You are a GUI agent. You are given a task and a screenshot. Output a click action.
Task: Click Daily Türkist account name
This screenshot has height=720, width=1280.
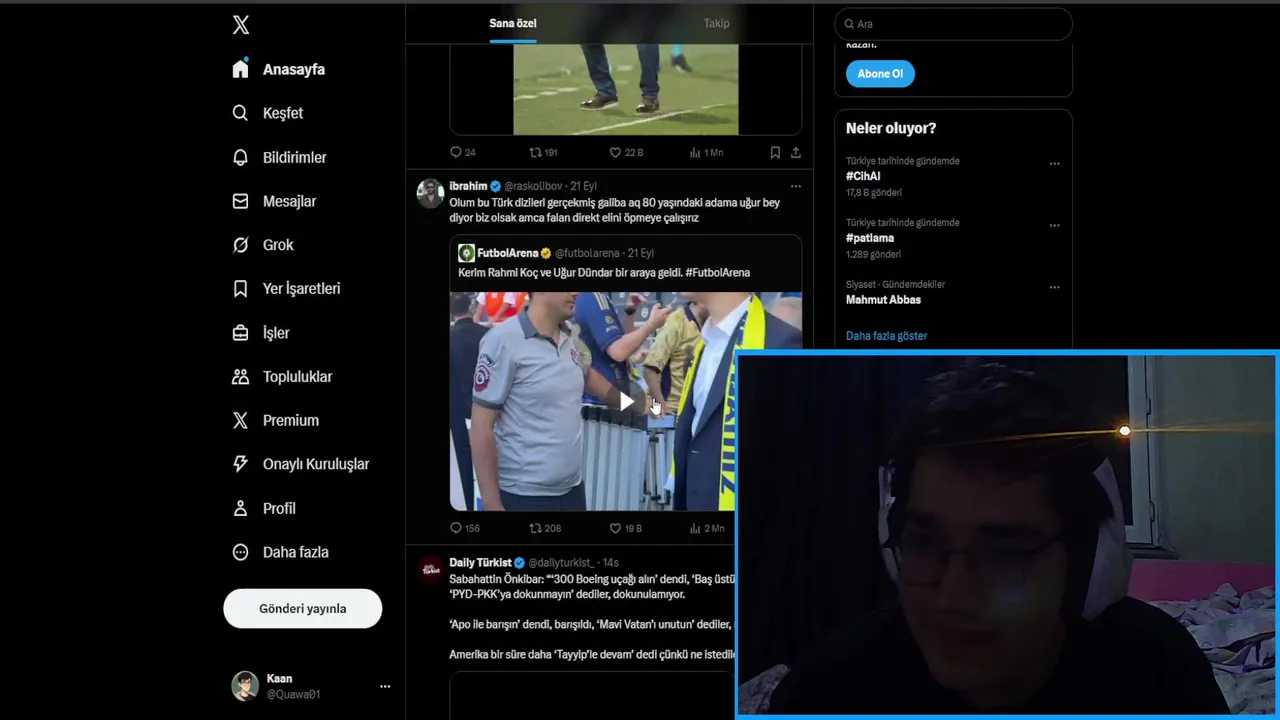tap(480, 563)
